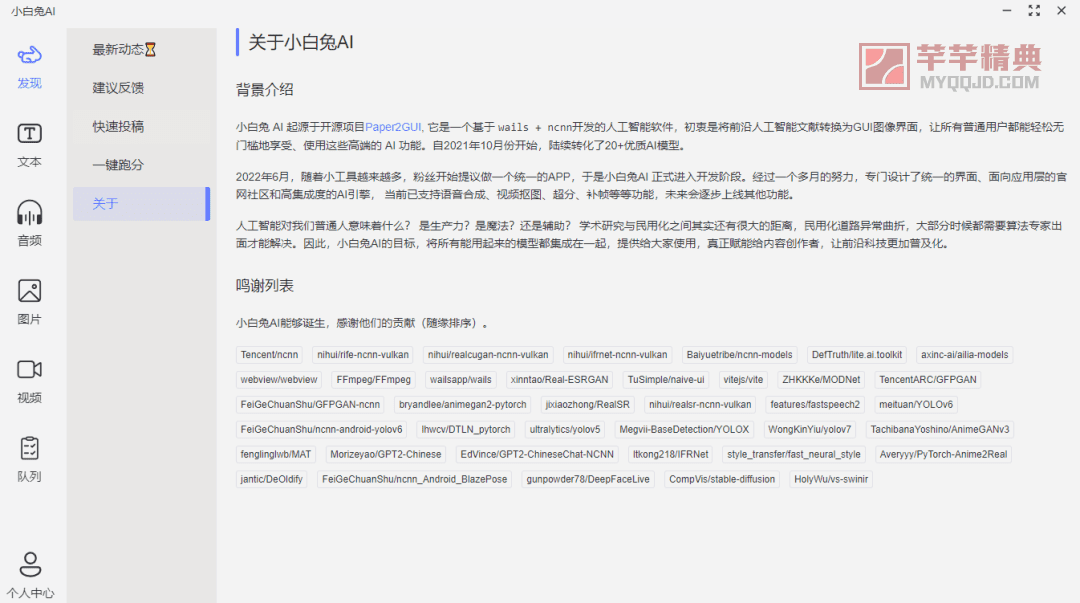Click the lhwcv/DTLN_pytorch tag
1080x603 pixels.
(466, 429)
